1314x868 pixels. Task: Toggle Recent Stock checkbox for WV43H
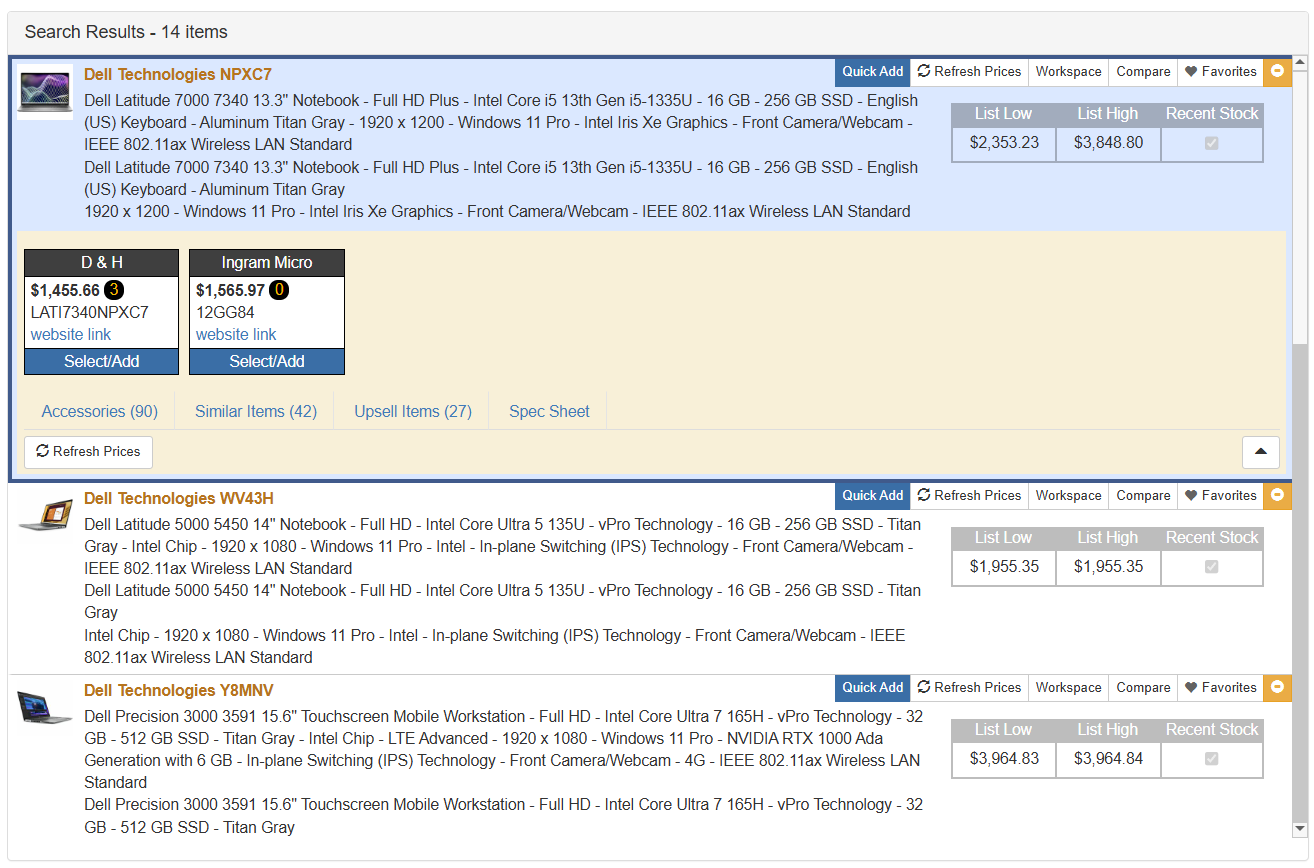point(1212,567)
